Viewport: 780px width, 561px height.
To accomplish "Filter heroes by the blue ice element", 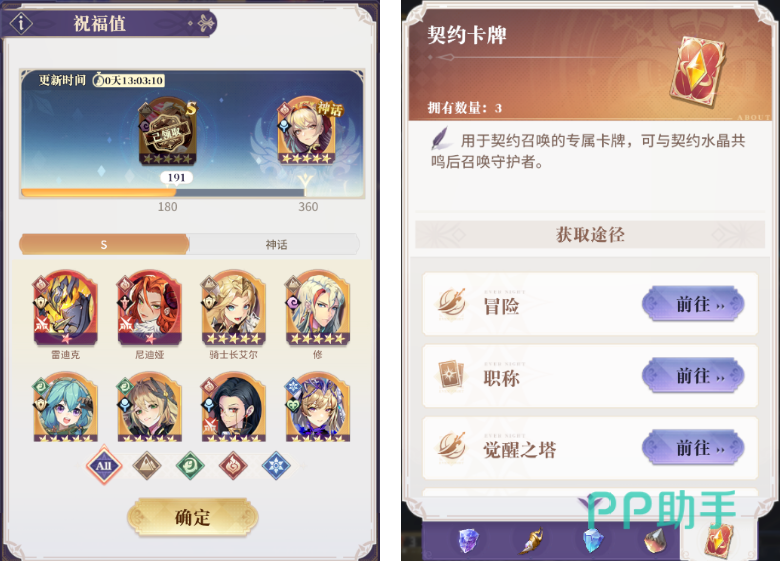I will click(276, 466).
